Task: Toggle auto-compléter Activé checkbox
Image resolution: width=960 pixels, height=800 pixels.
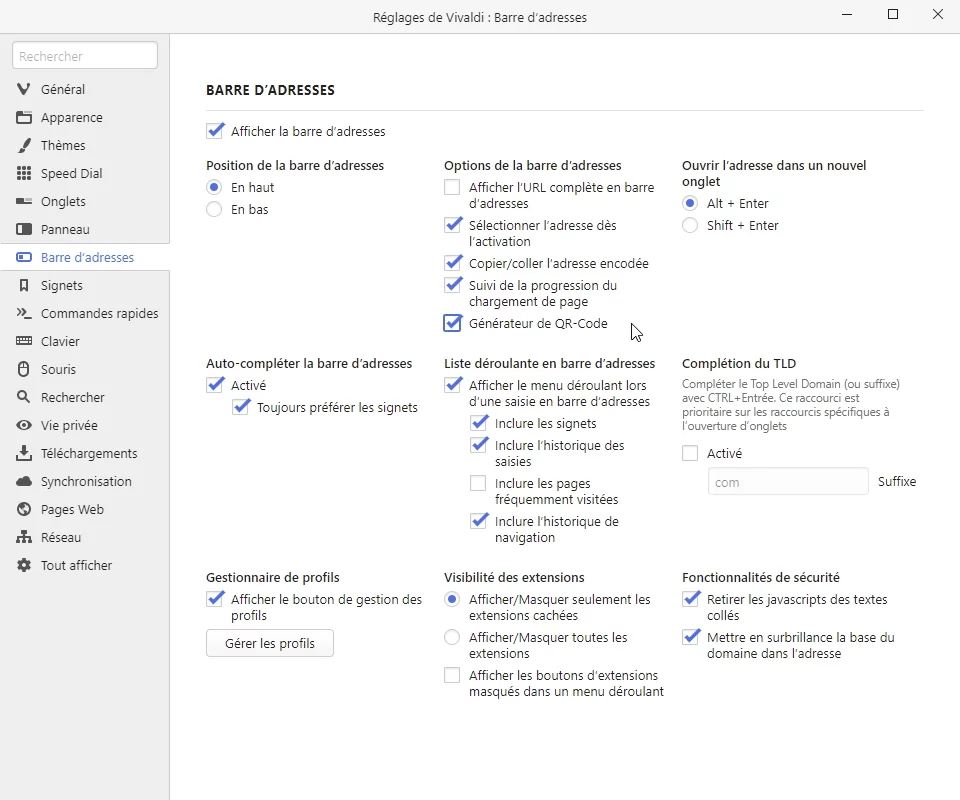Action: pos(215,385)
